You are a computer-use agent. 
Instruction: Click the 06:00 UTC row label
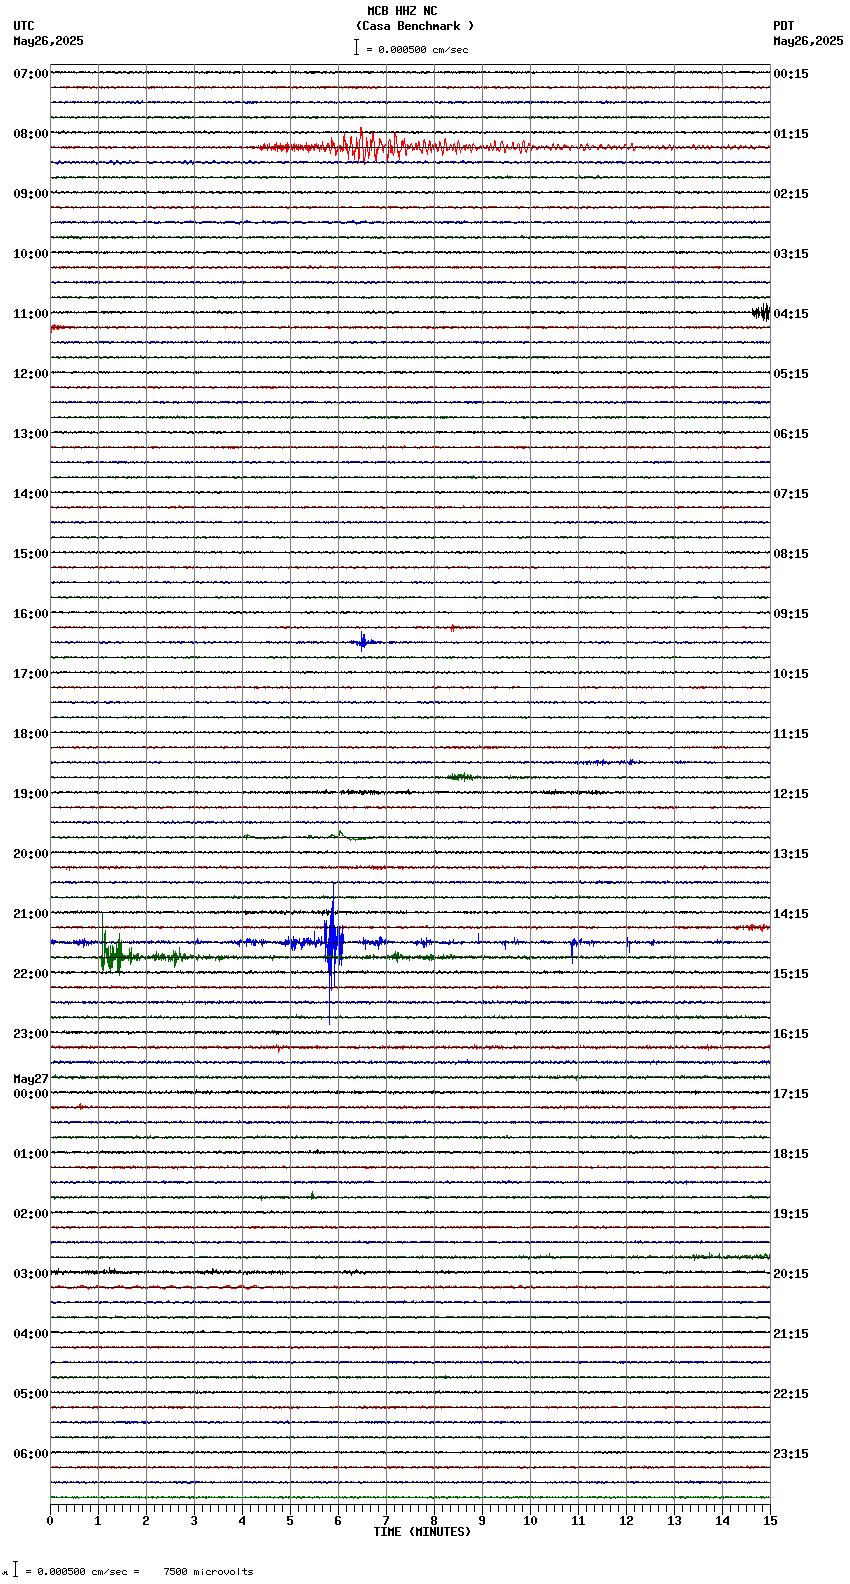point(31,1454)
